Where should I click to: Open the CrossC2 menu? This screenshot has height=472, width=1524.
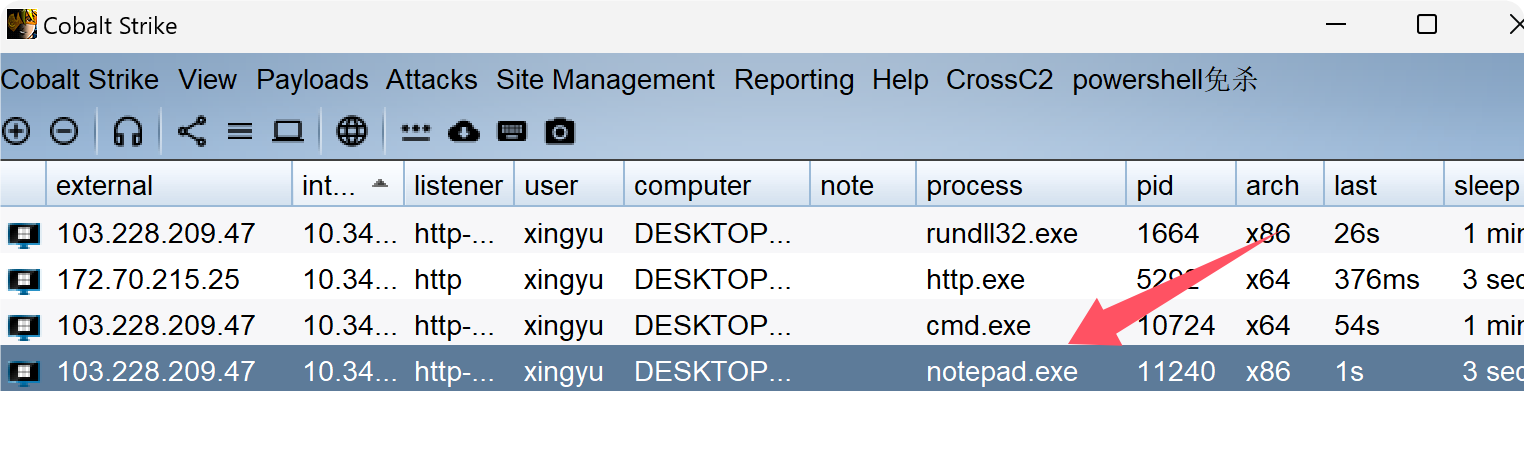point(1000,80)
